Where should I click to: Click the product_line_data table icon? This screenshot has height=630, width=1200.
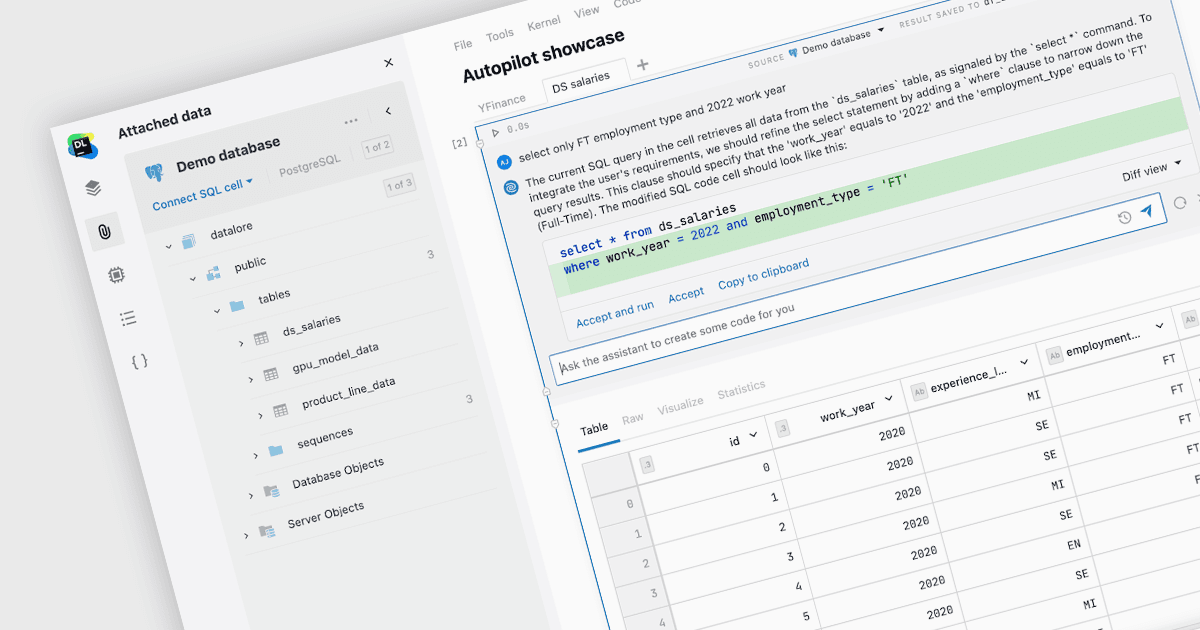281,408
